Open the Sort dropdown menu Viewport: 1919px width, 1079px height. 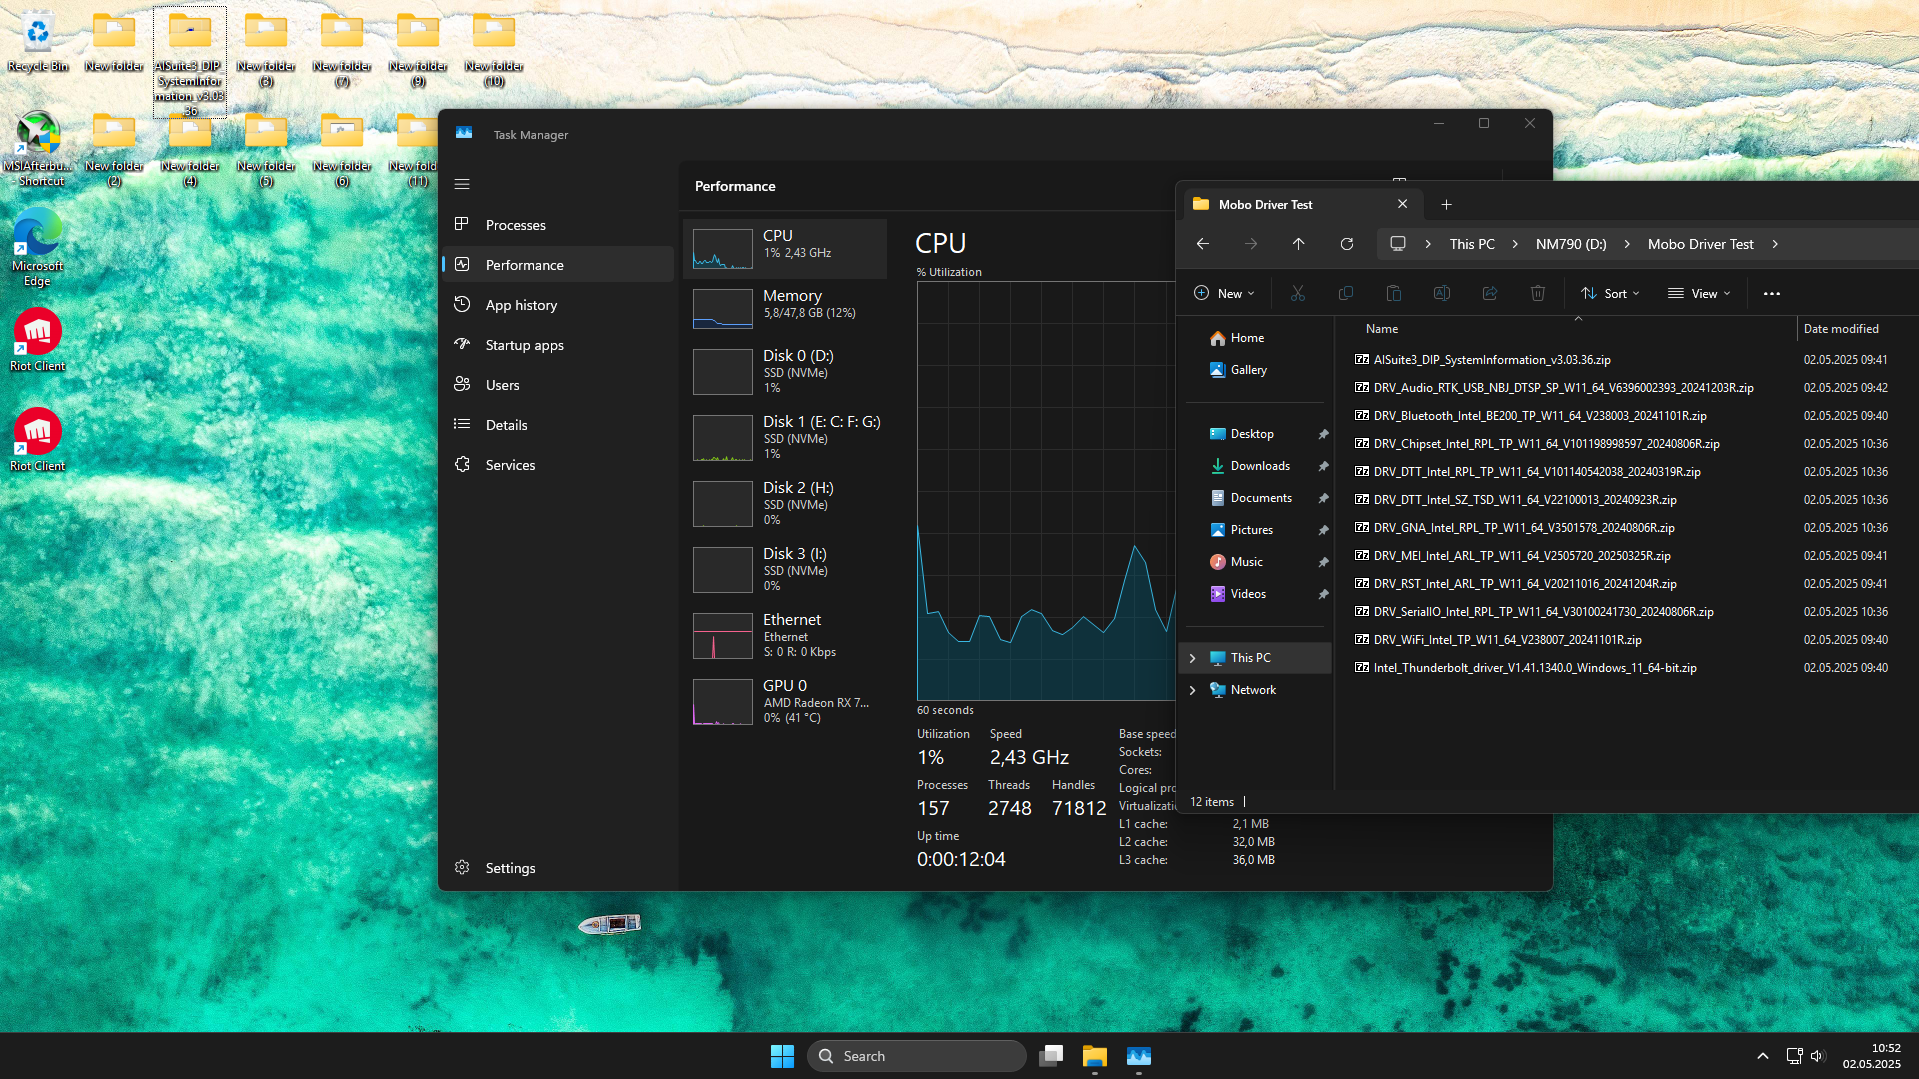1610,293
